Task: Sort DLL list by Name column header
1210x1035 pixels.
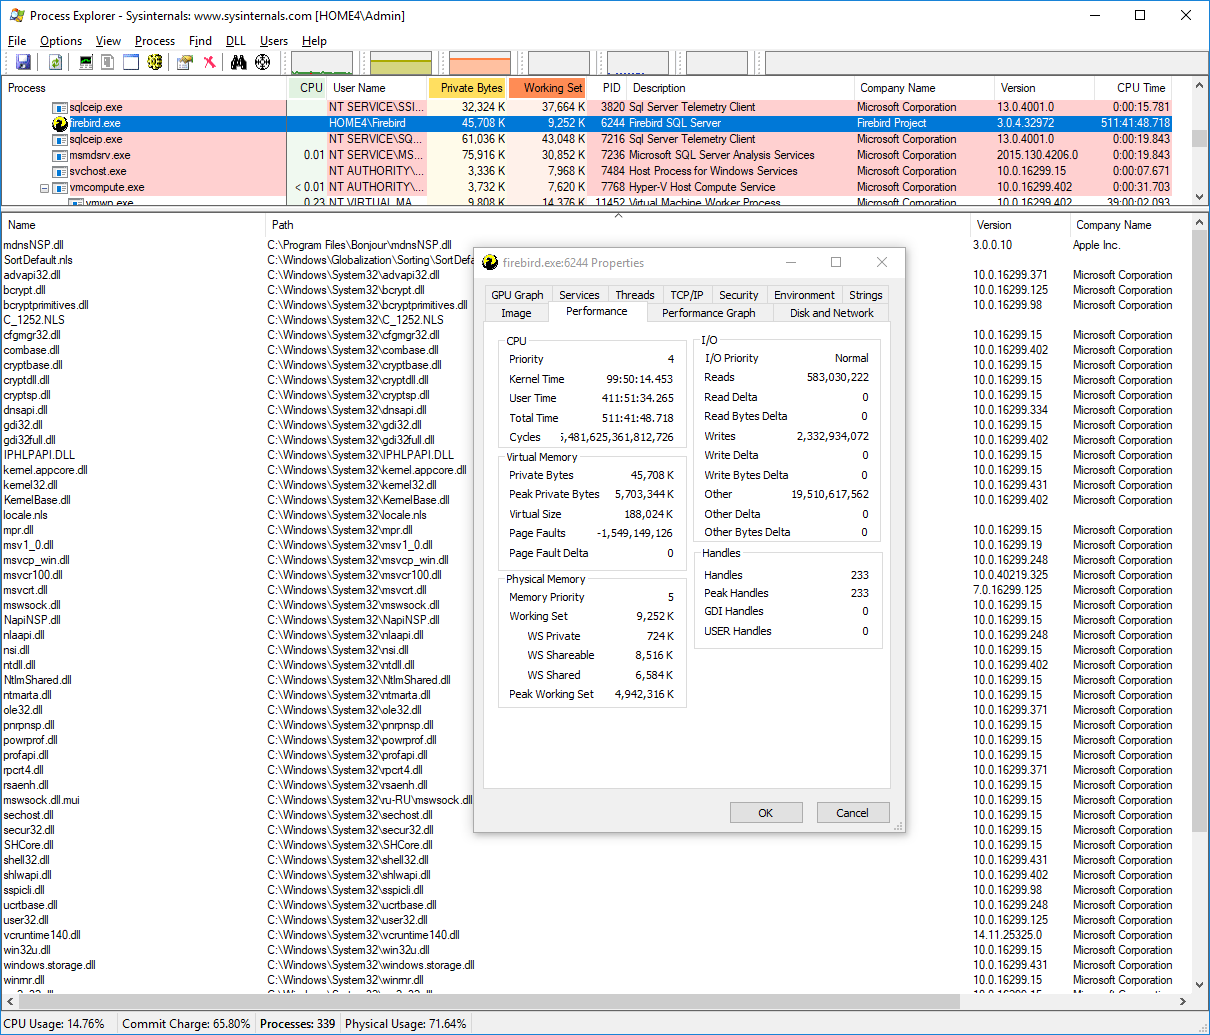Action: pos(133,225)
